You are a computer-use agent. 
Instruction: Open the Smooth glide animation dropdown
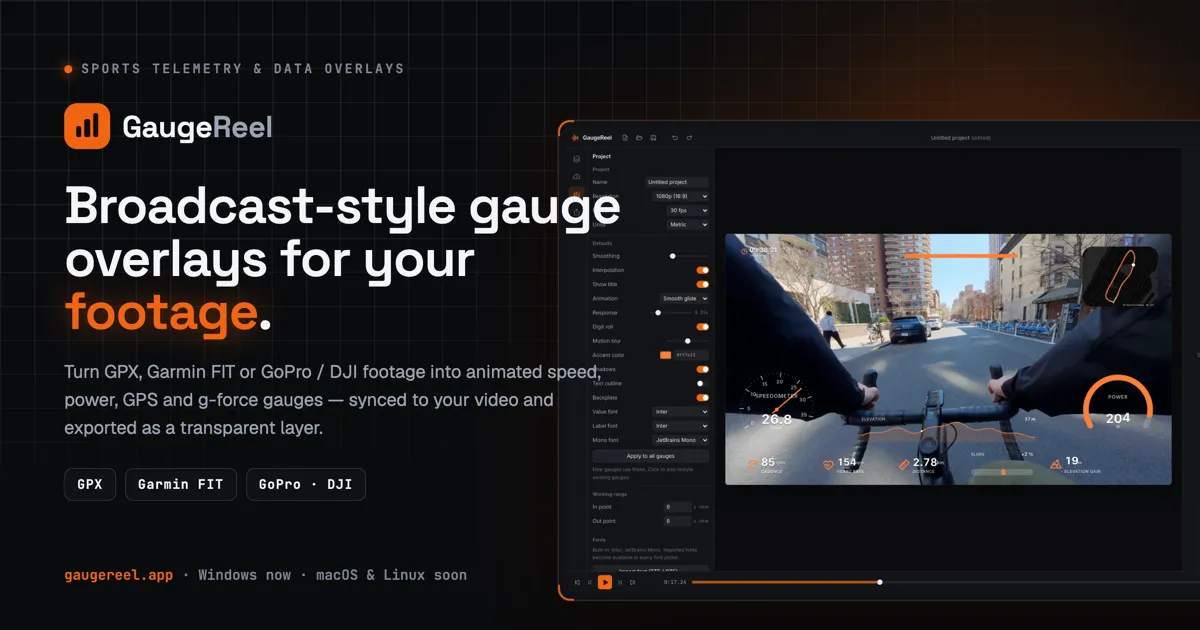coord(684,298)
